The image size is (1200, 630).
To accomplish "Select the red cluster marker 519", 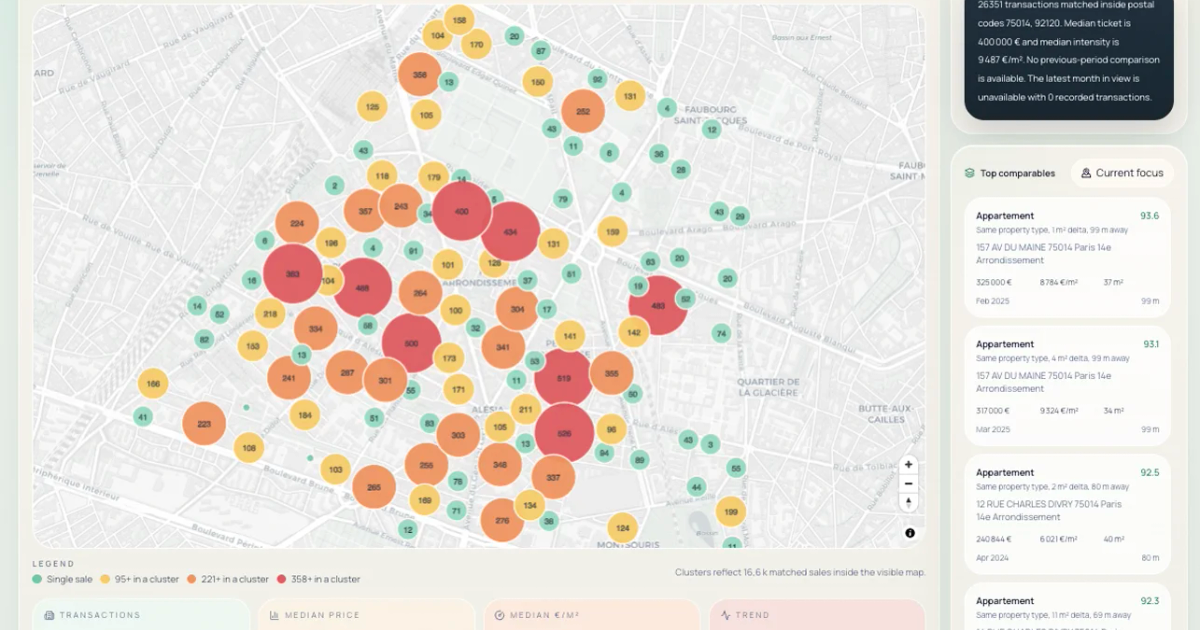I will click(563, 378).
